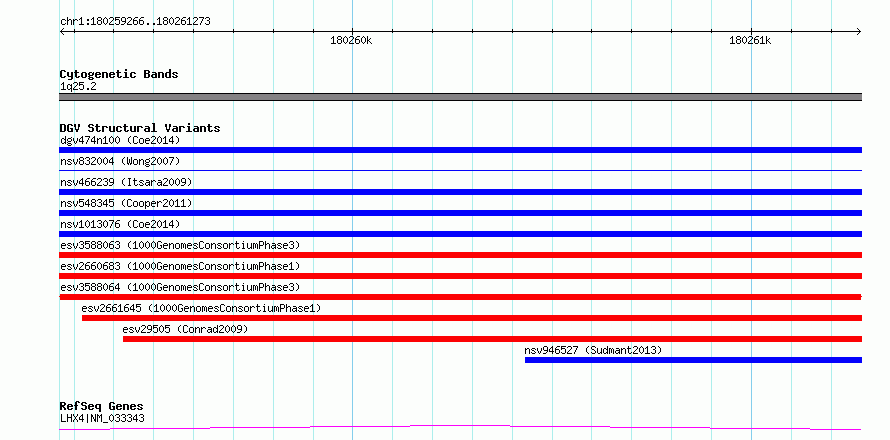890x440 pixels.
Task: Open the esv3588064 variant label
Action: coord(180,287)
